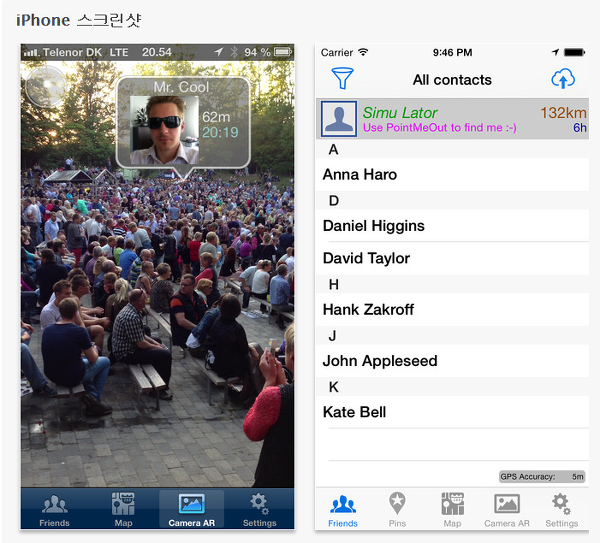Switch to Friends tab in contacts screen
This screenshot has width=600, height=543.
[343, 510]
